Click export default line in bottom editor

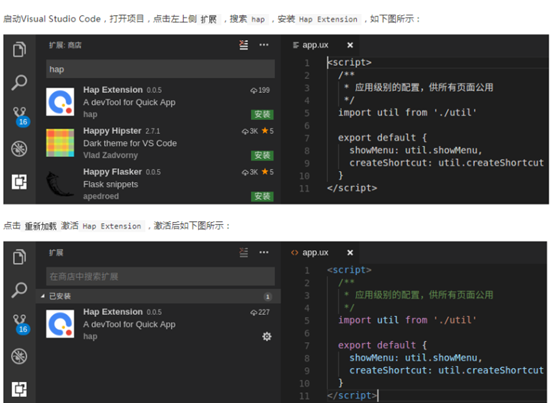382,345
